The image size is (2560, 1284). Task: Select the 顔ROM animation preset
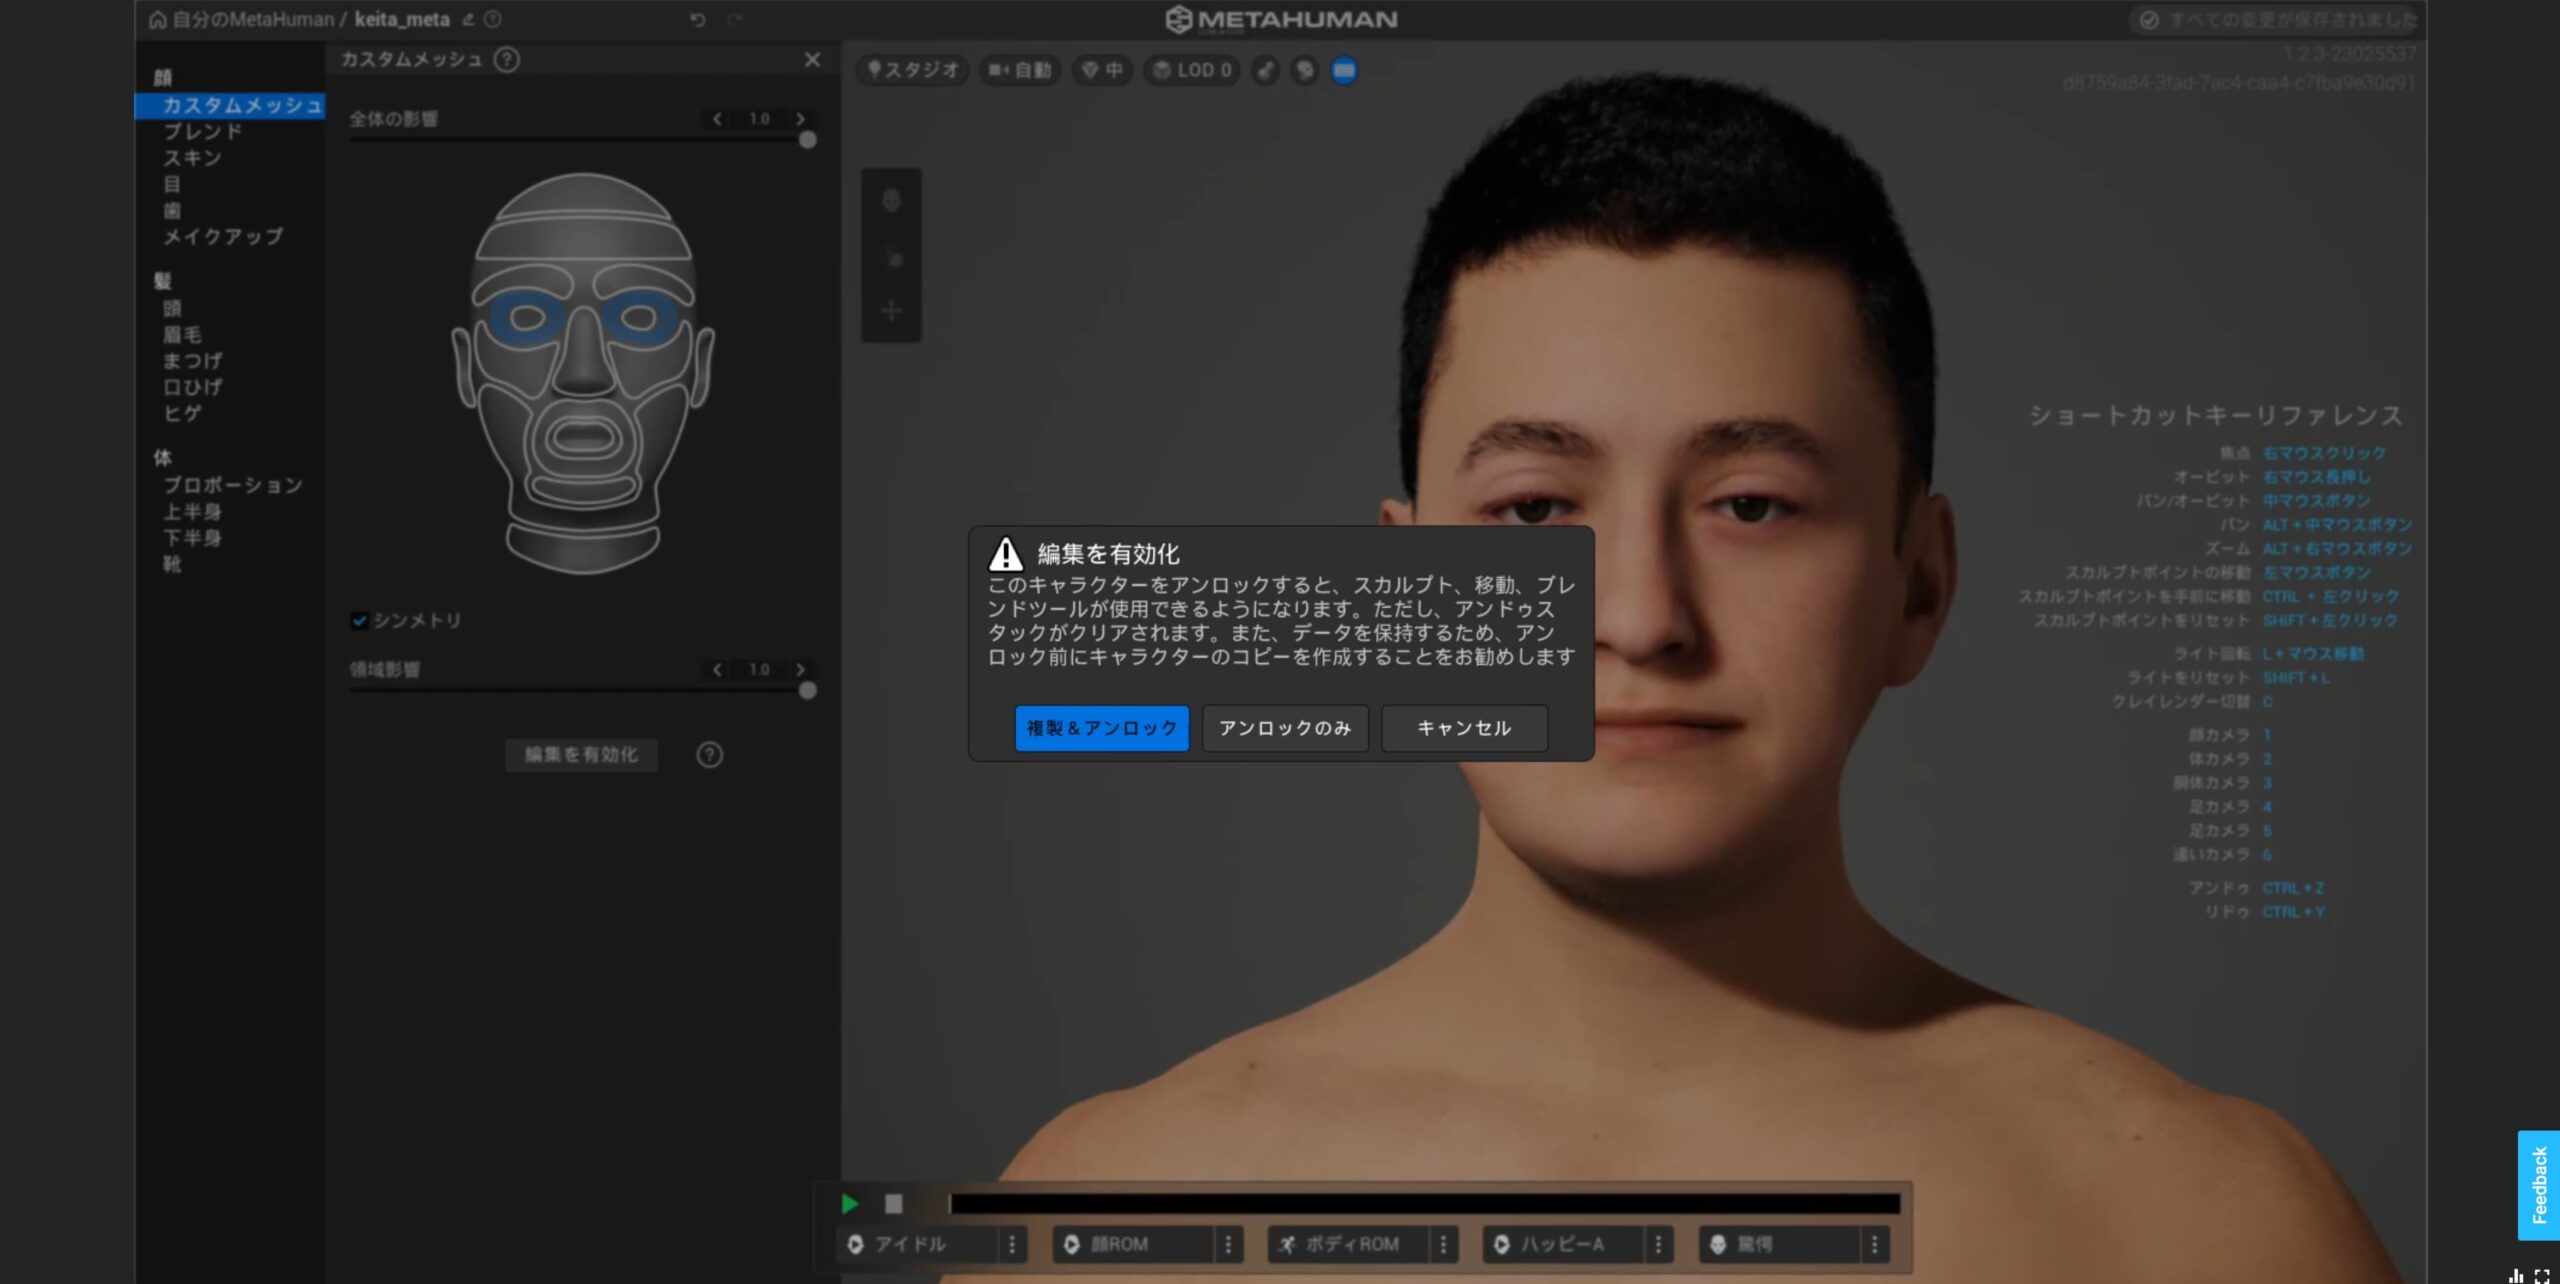(x=1133, y=1244)
